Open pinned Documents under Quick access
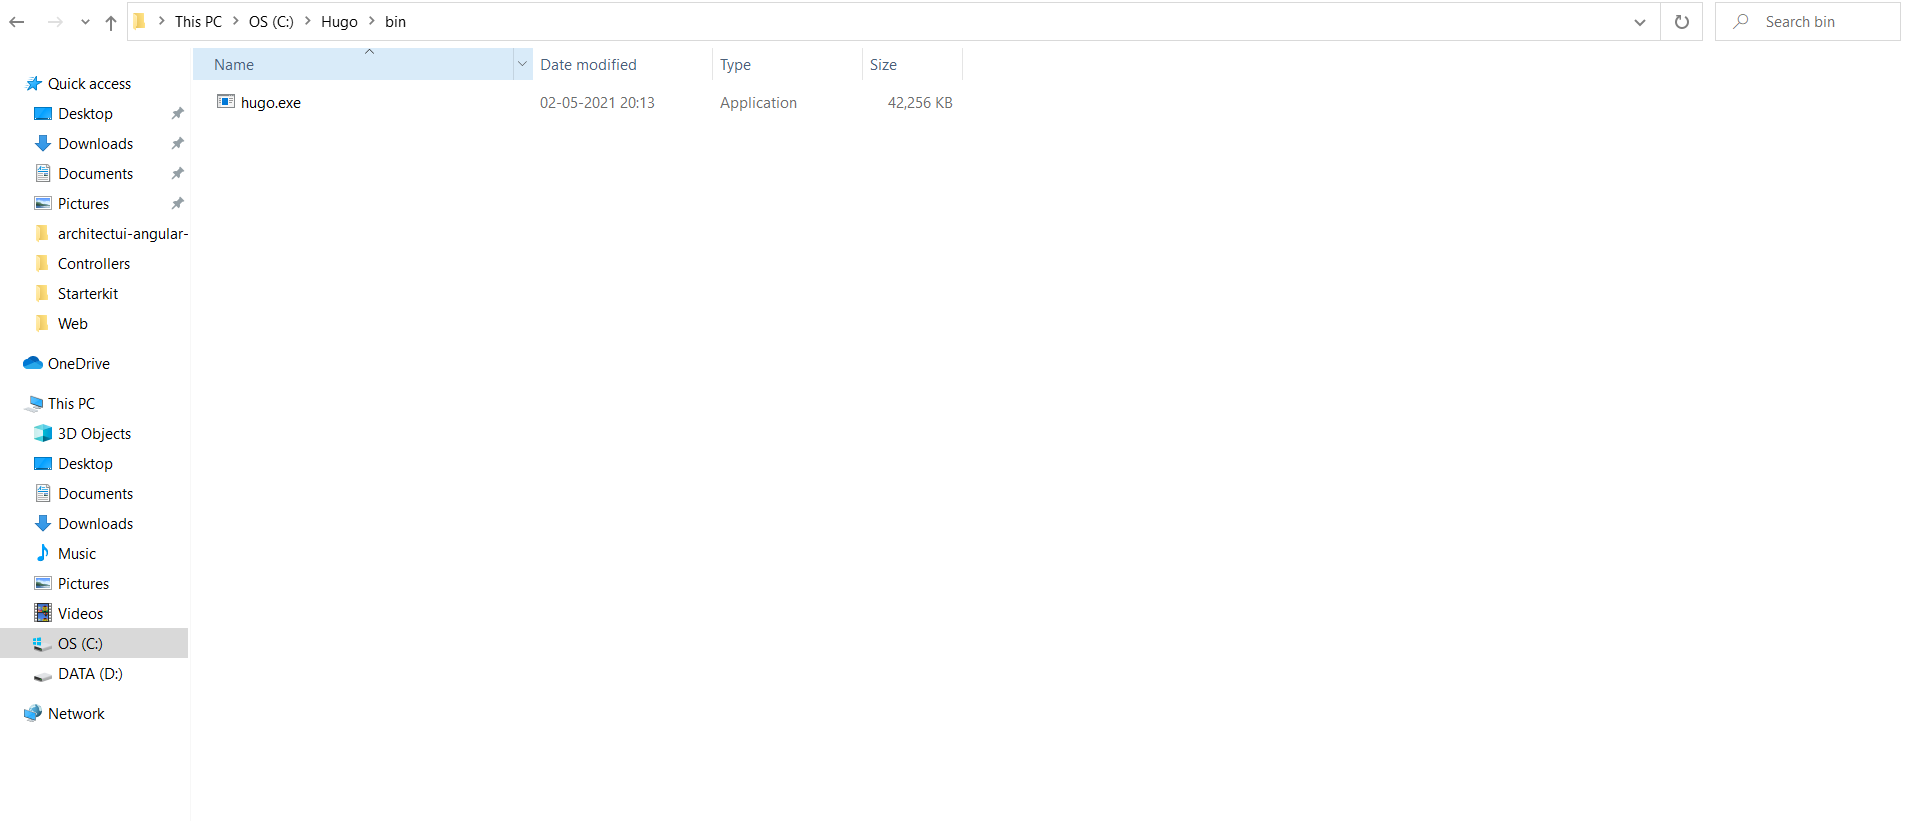The width and height of the screenshot is (1908, 821). 95,174
